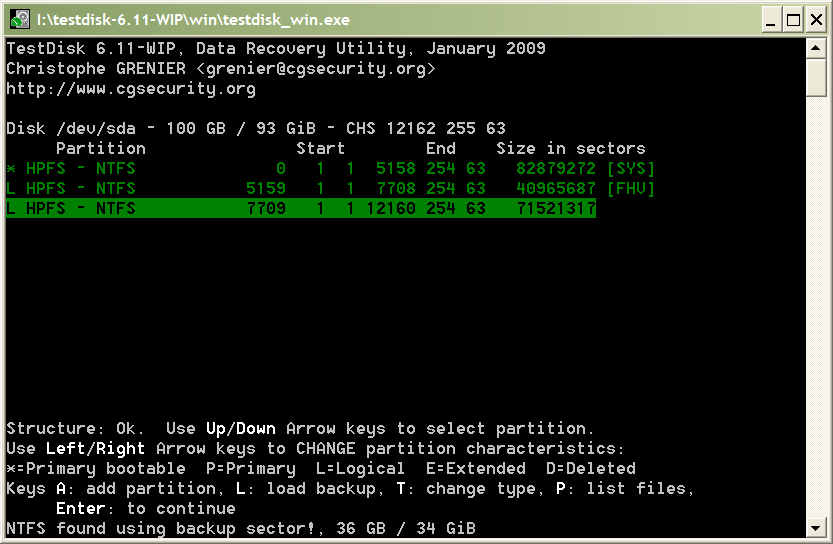Minimize the testdisk_win.exe window
Screen dimensions: 833x544
tap(771, 20)
